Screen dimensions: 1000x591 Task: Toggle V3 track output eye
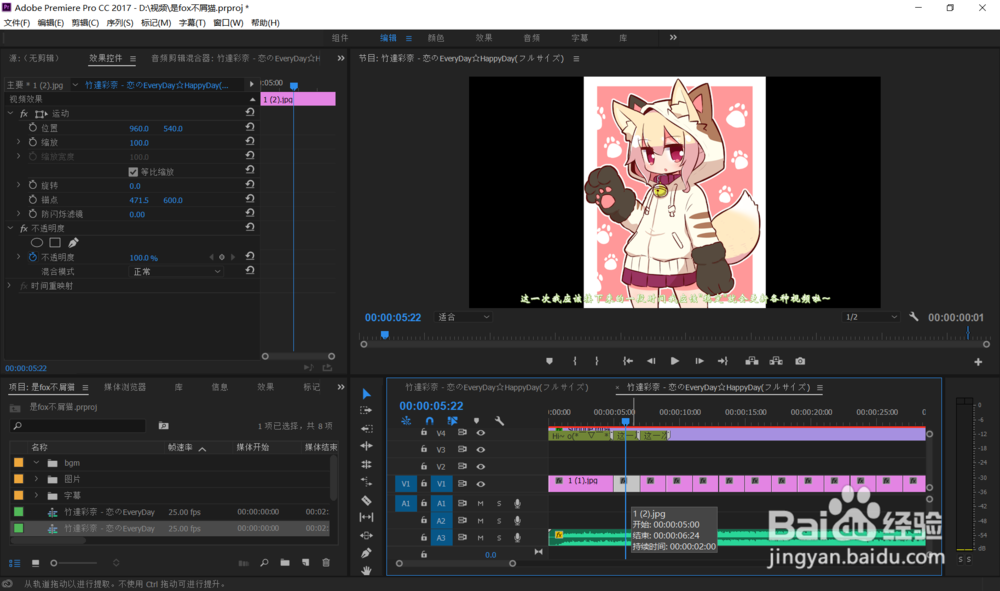[481, 449]
